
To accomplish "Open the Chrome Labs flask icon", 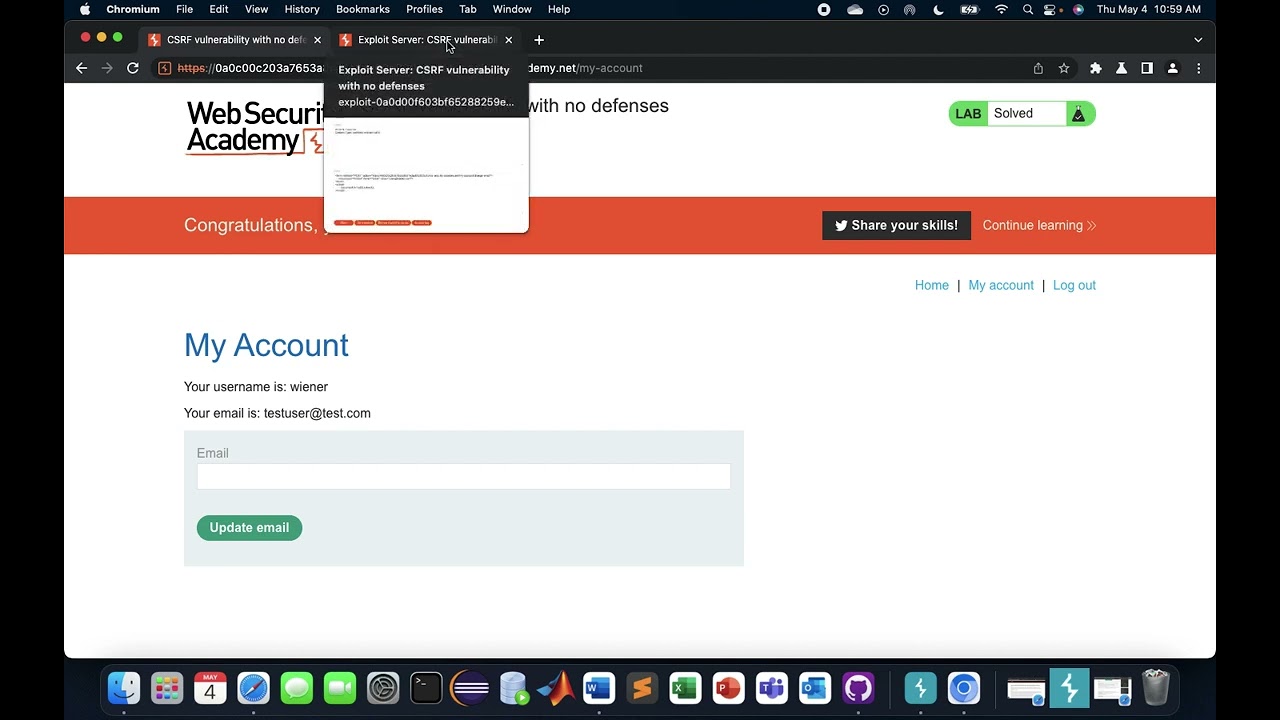I will (x=1121, y=68).
